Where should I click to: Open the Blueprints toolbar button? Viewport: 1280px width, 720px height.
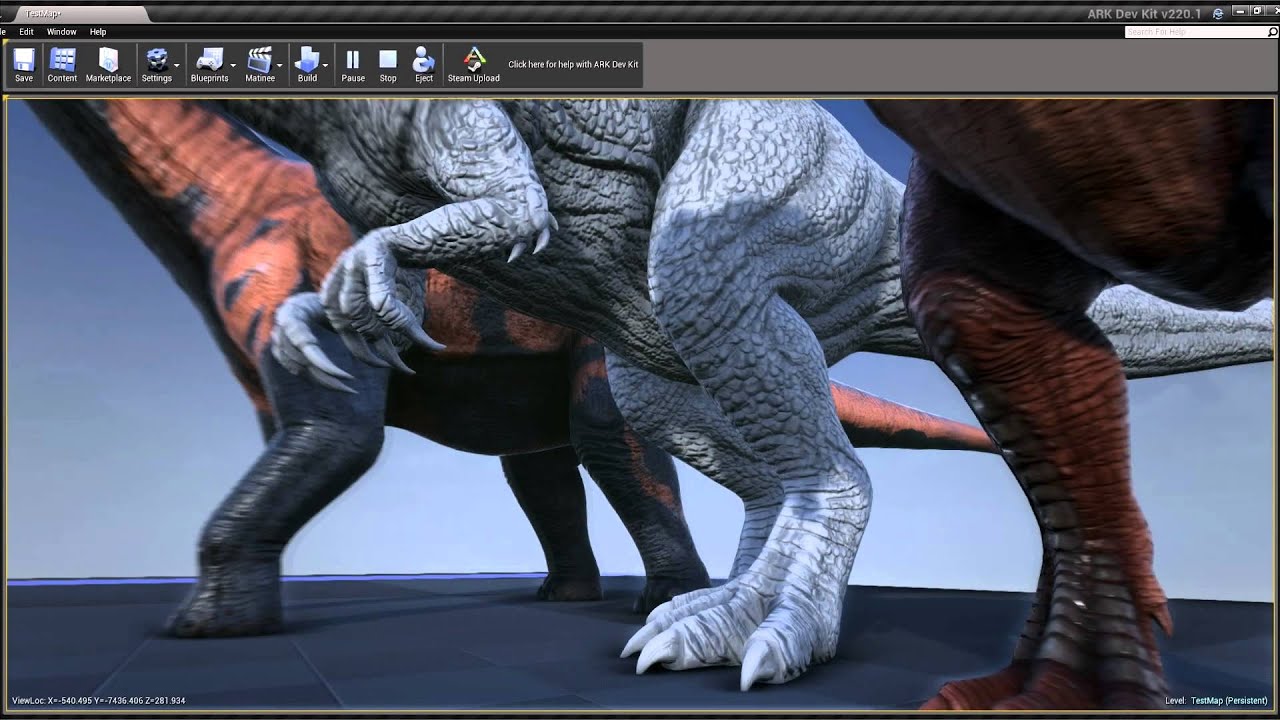point(209,64)
